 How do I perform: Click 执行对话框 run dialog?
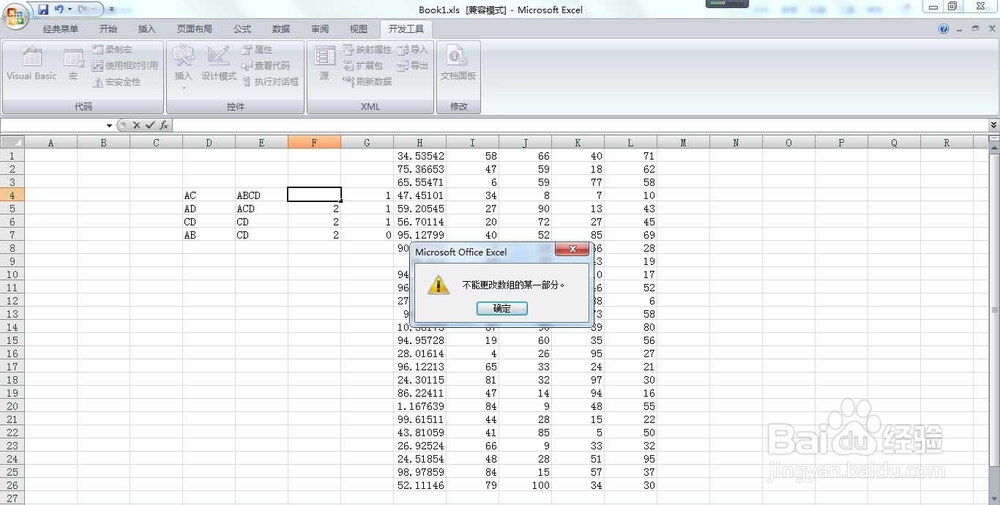(x=270, y=82)
